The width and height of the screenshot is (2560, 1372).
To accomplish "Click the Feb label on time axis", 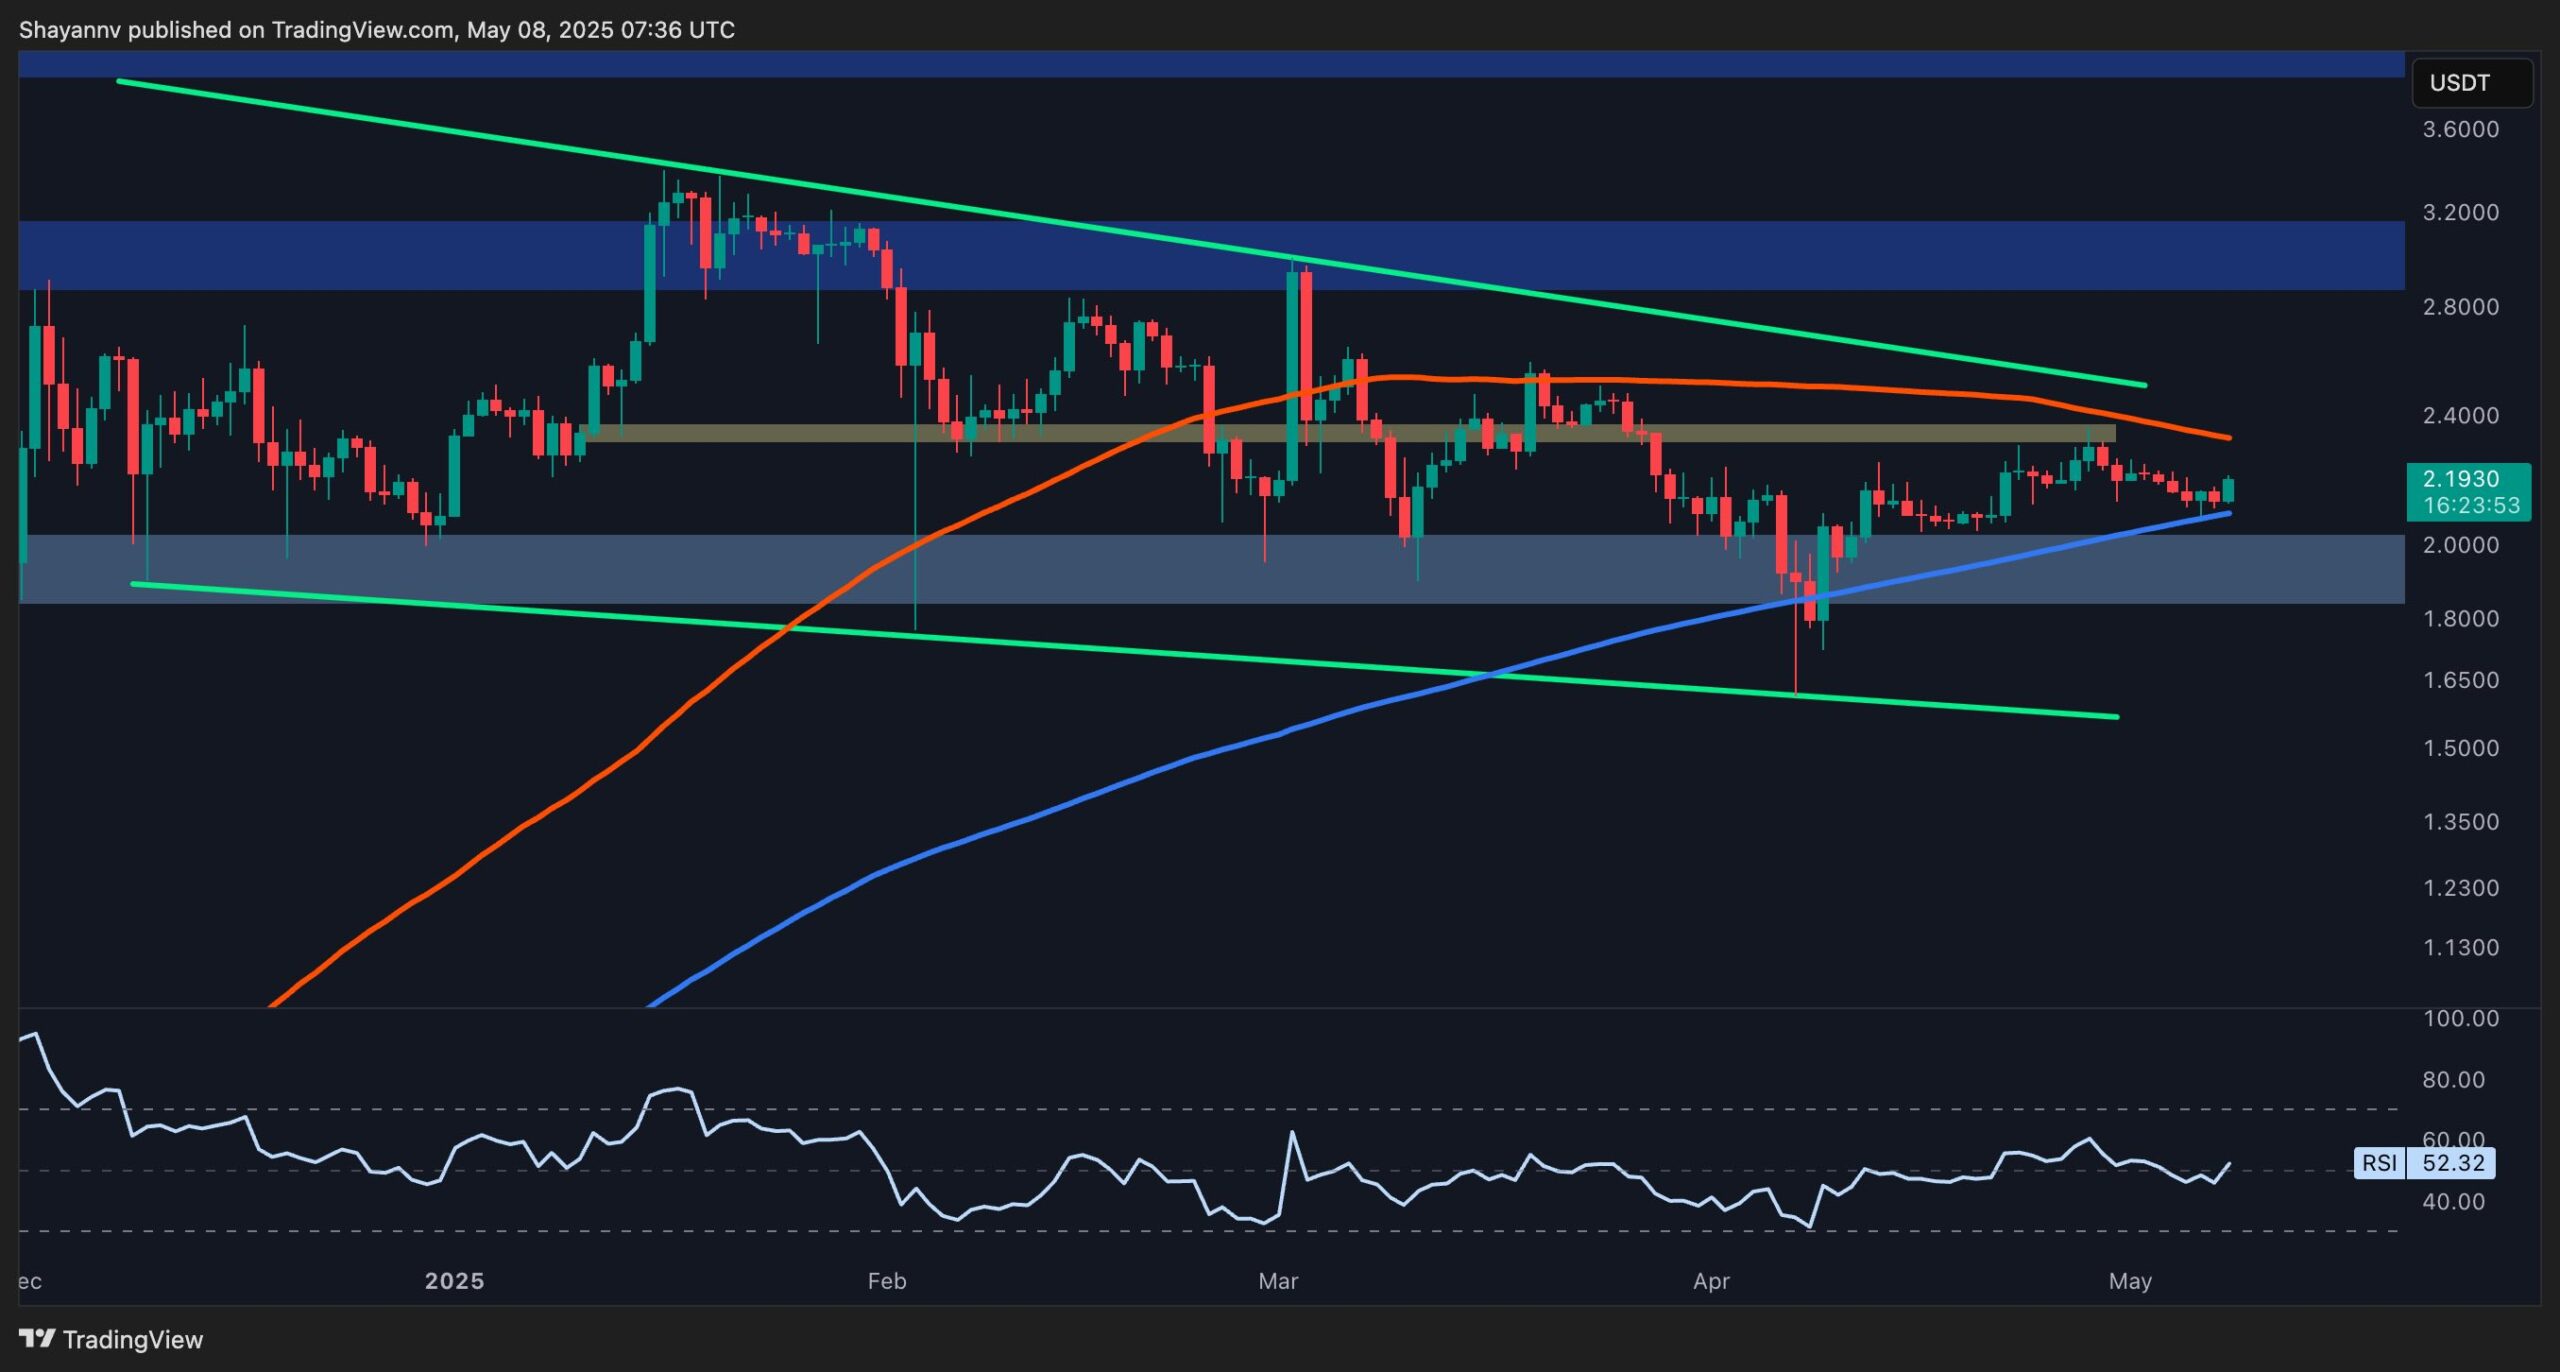I will 886,1281.
